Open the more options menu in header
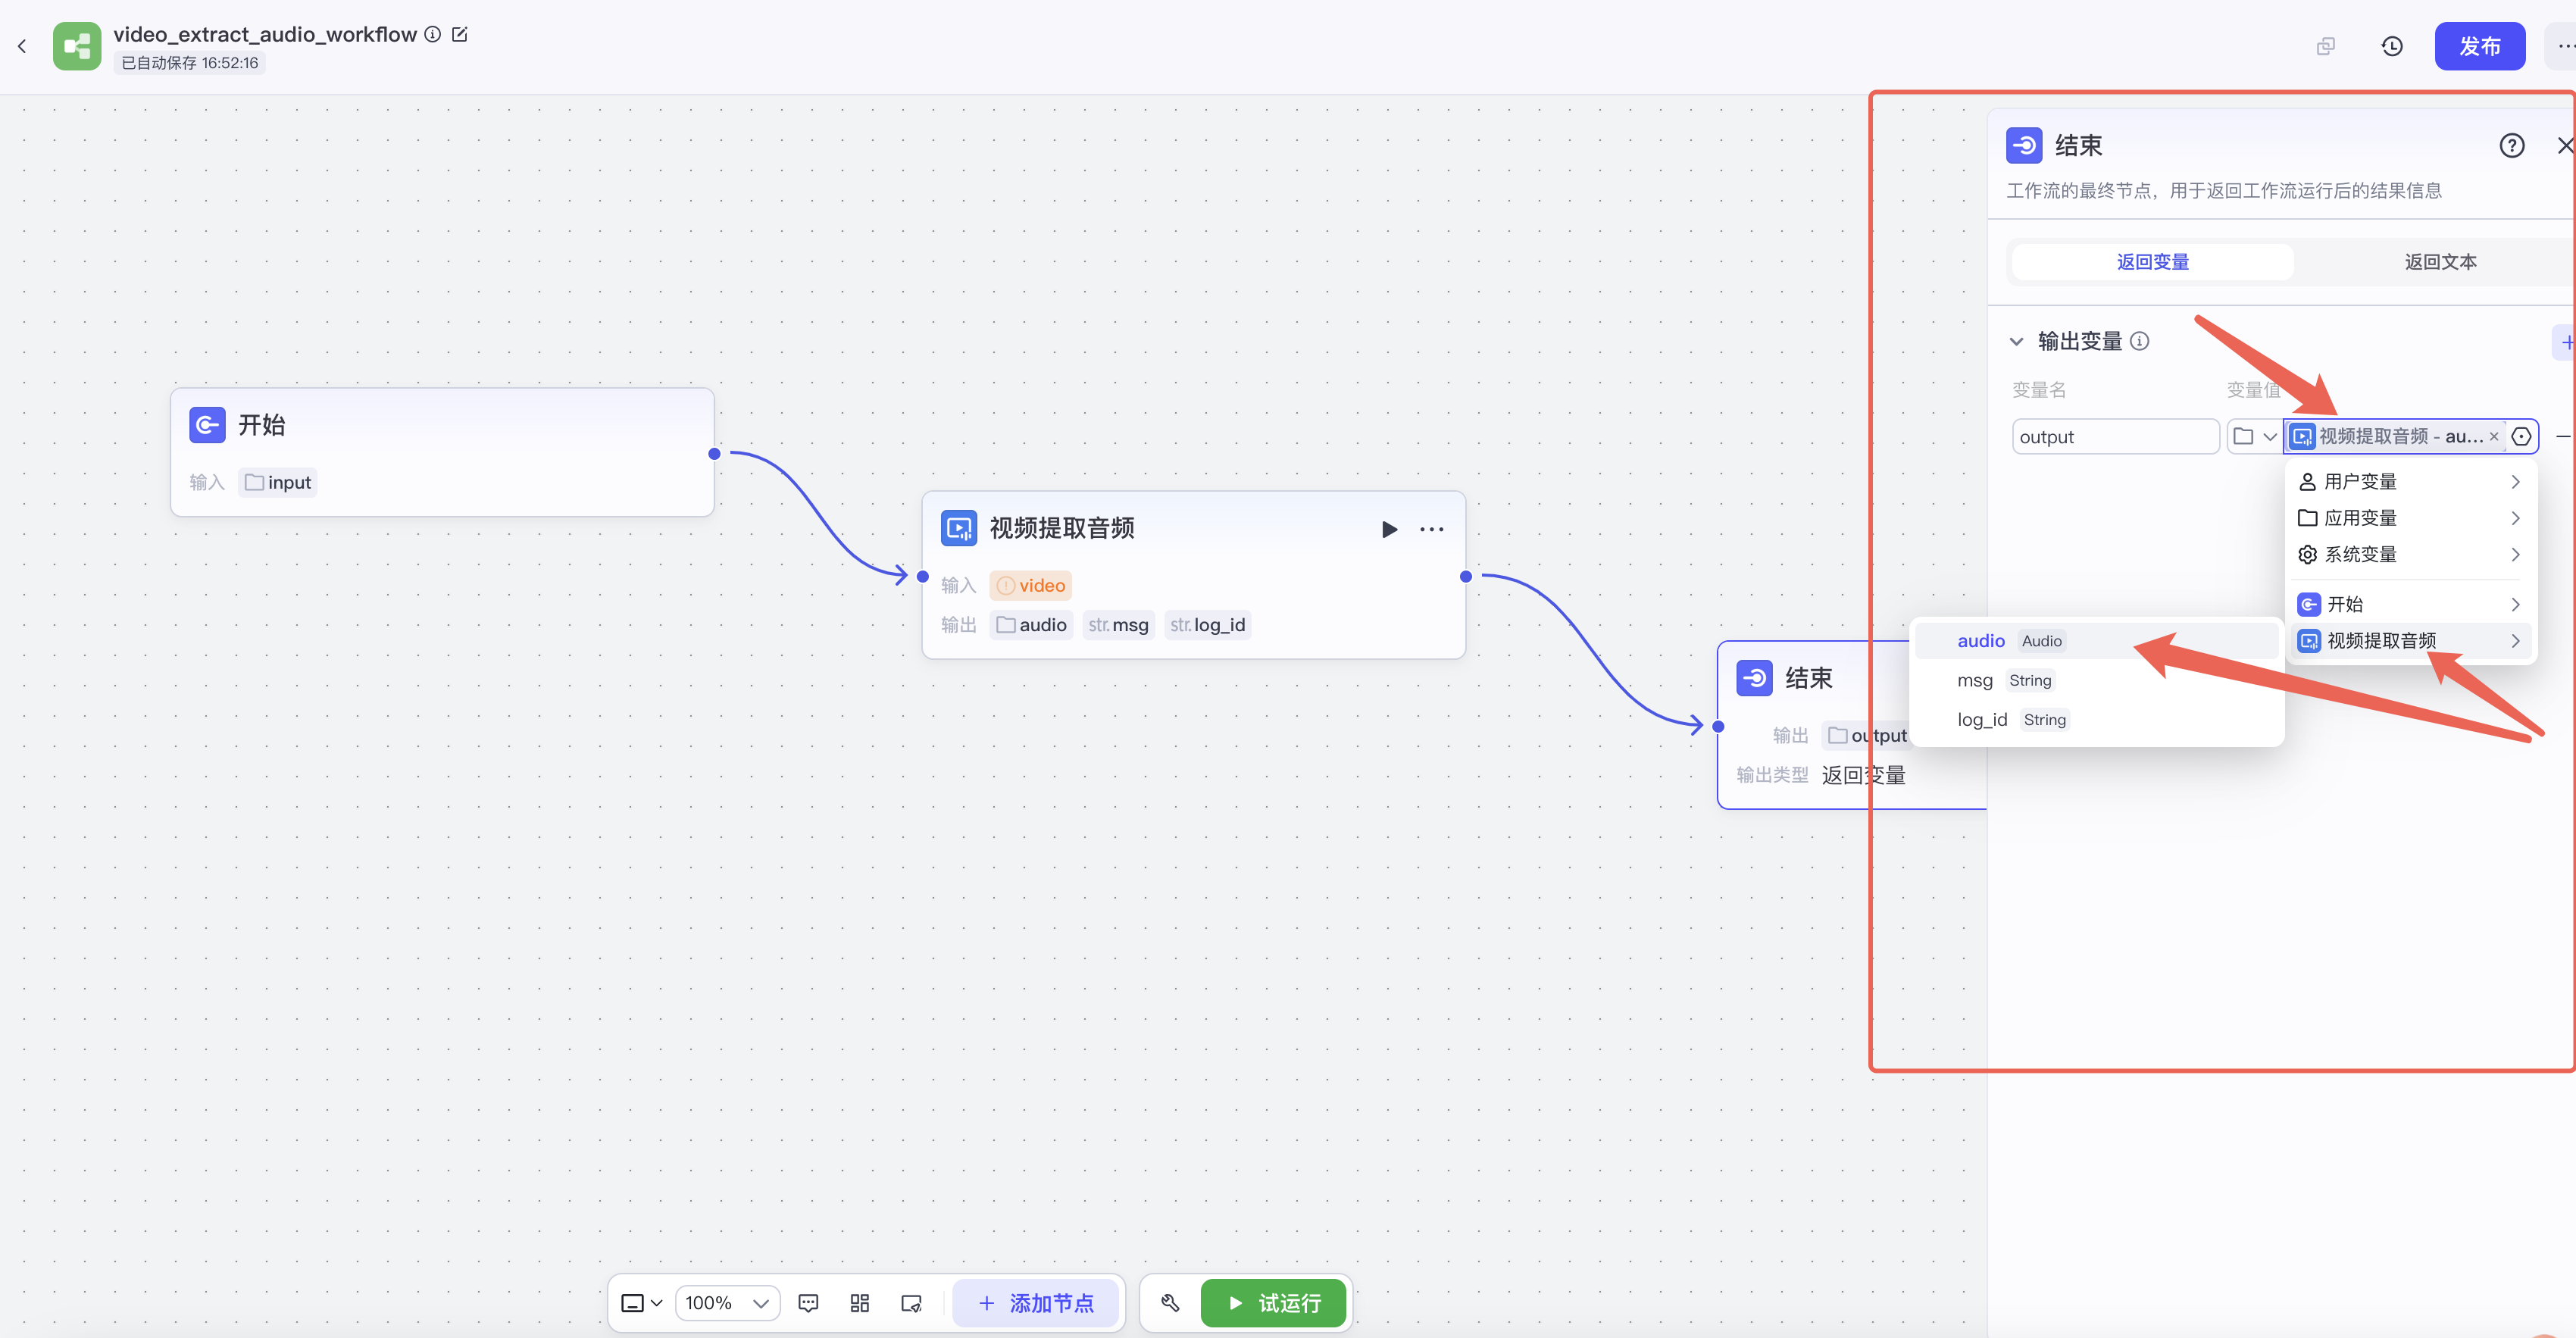Screen dimensions: 2576x1338 pos(2564,46)
